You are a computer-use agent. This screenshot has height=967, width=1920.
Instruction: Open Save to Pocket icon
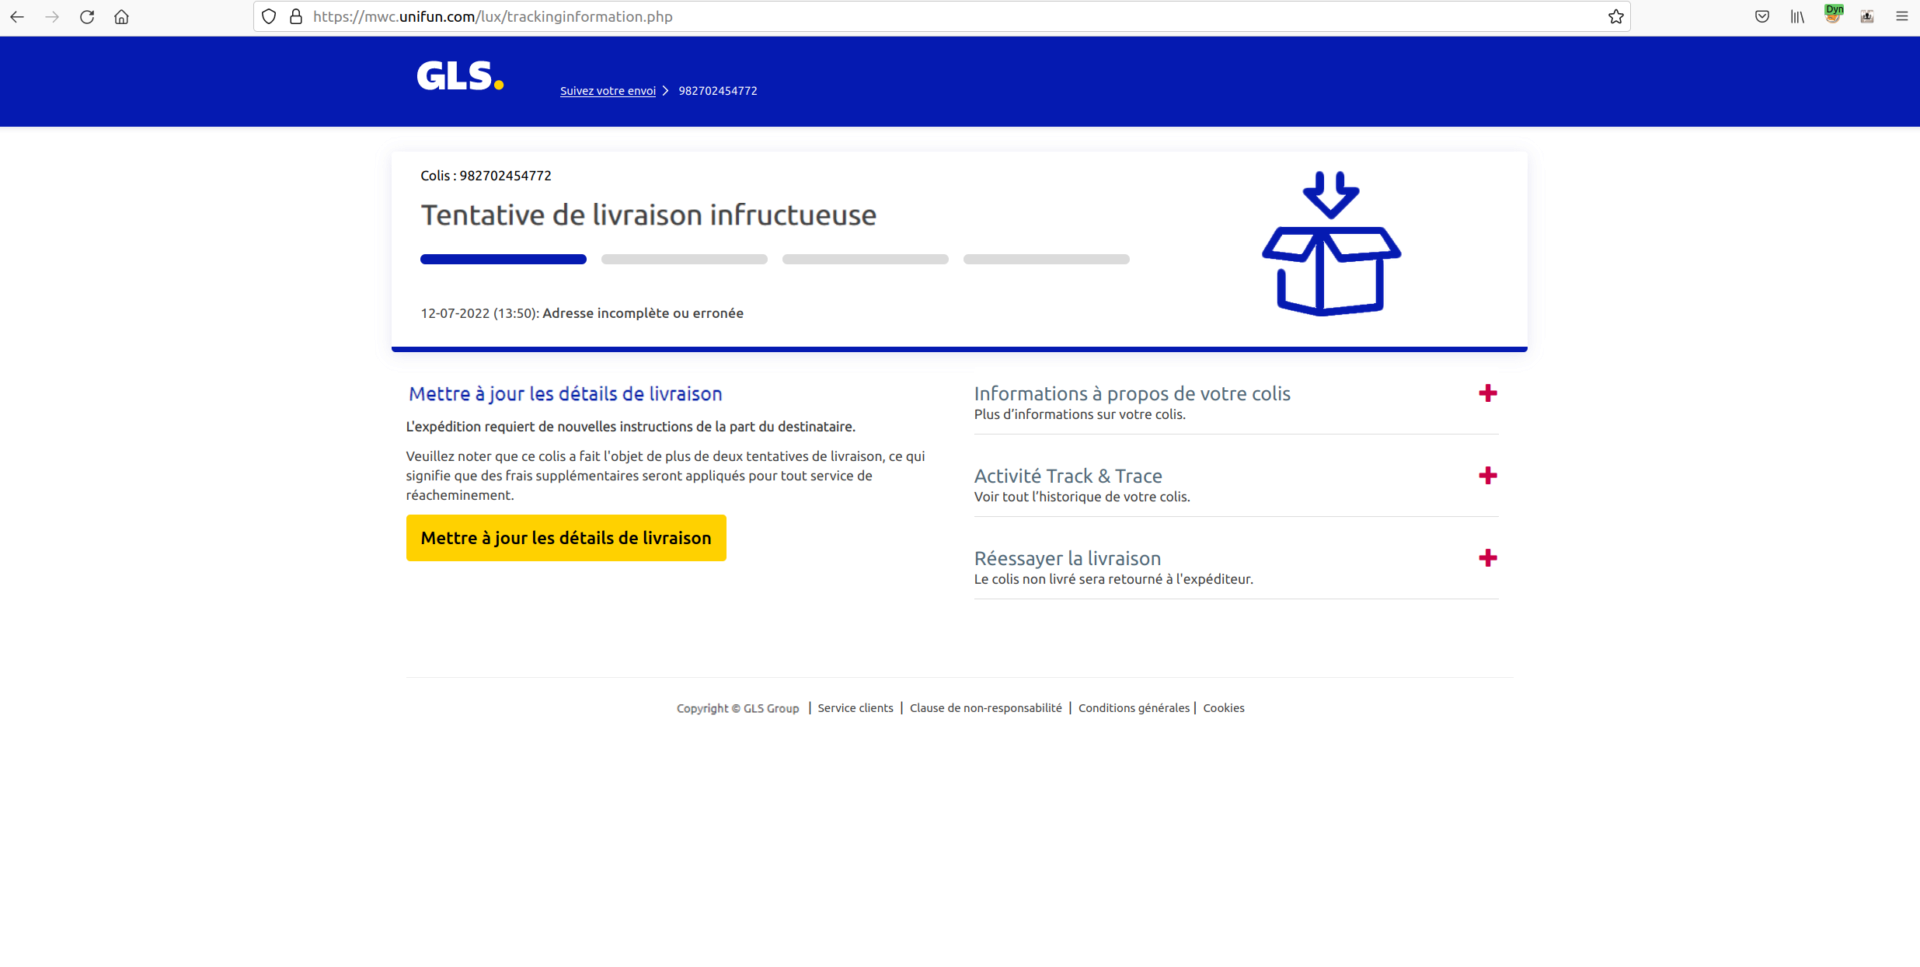(1762, 17)
